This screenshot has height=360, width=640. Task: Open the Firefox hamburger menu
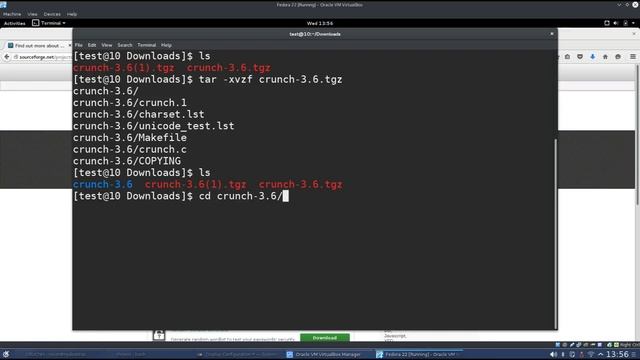tap(633, 57)
